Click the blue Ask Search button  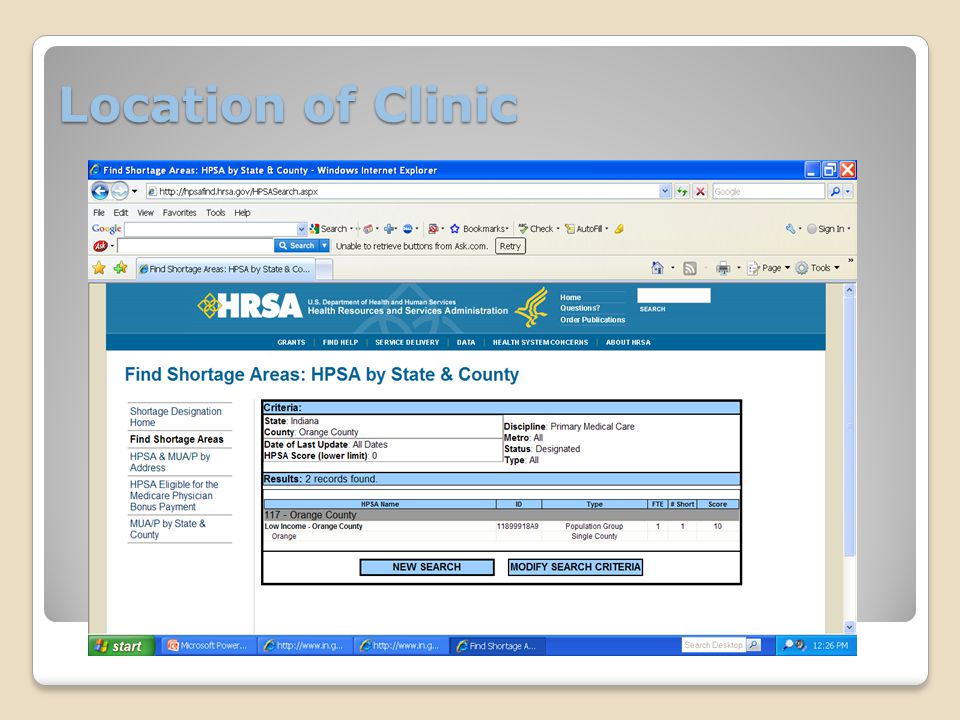[x=297, y=246]
